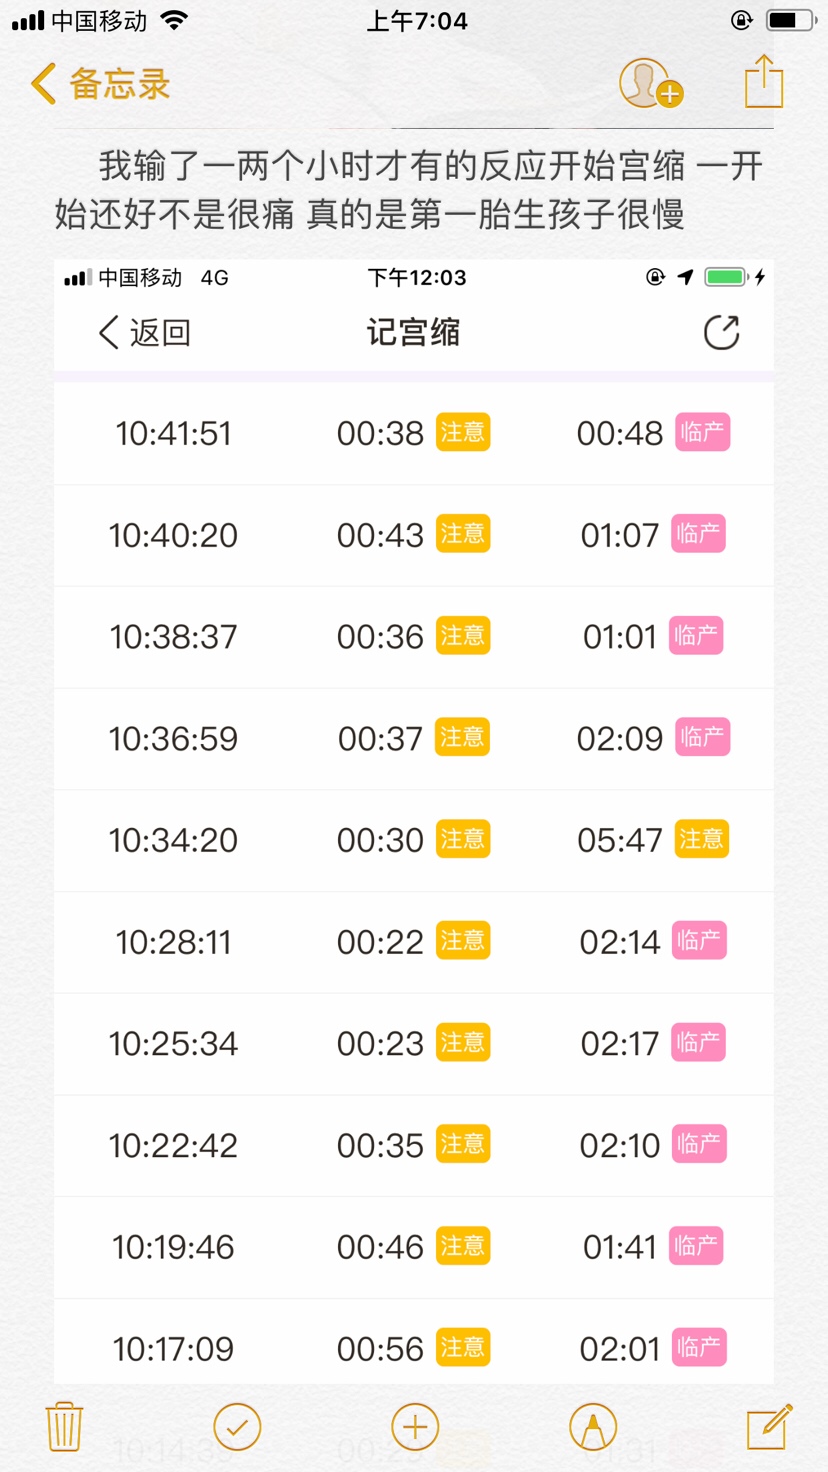Select the 10:41:51 contraction row
Image resolution: width=828 pixels, height=1472 pixels.
(173, 434)
